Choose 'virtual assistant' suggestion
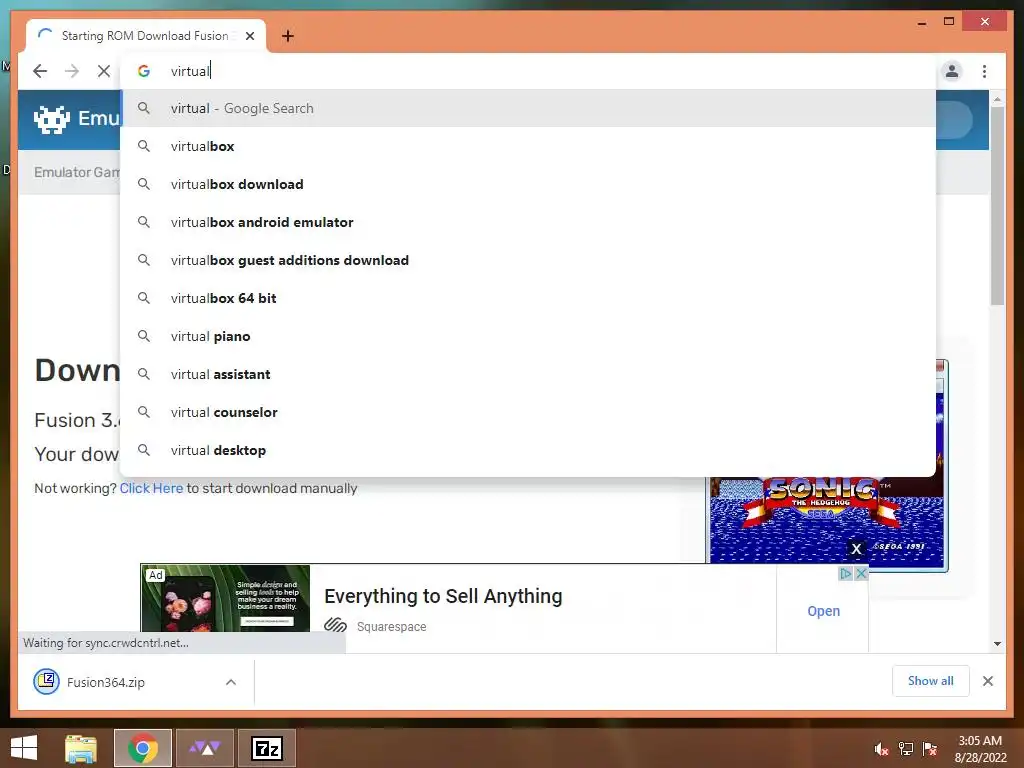 point(528,374)
